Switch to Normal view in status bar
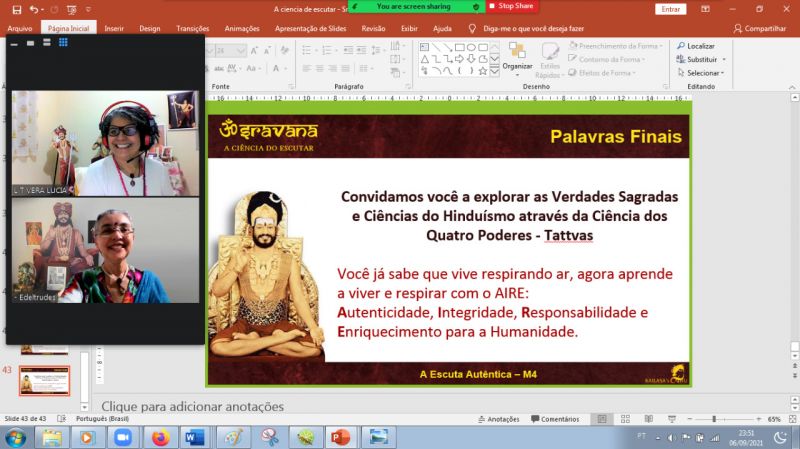 (x=602, y=419)
